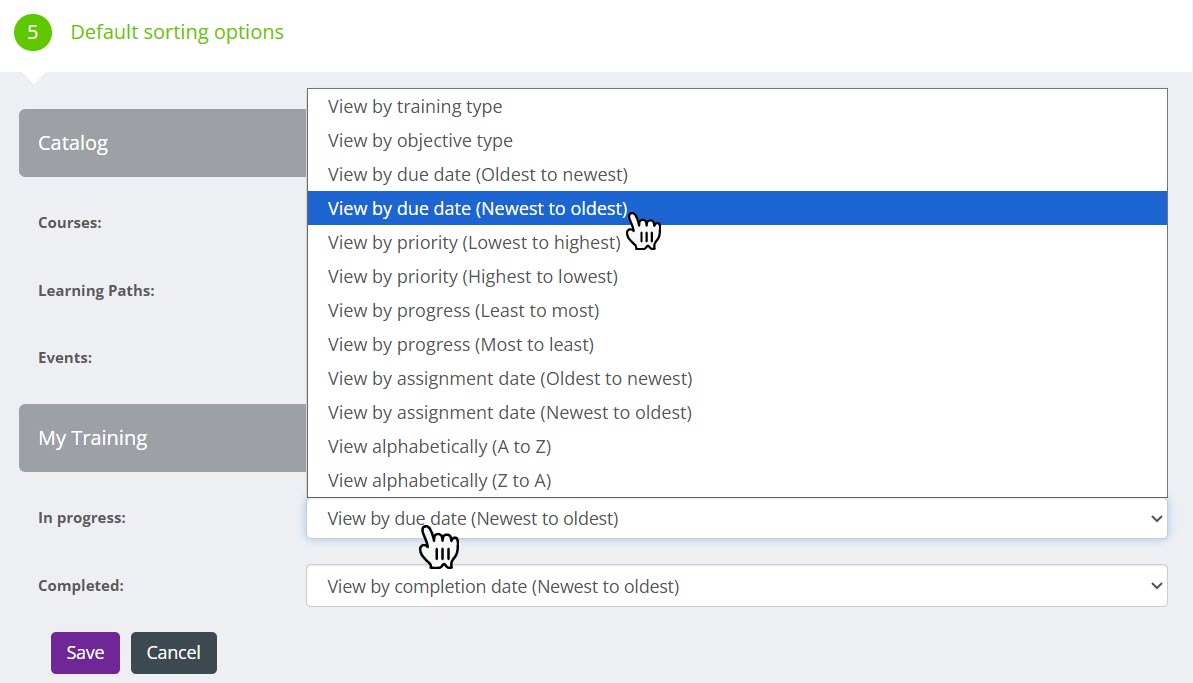Select assignment date Oldest to newest
Image resolution: width=1193 pixels, height=683 pixels.
coord(510,379)
